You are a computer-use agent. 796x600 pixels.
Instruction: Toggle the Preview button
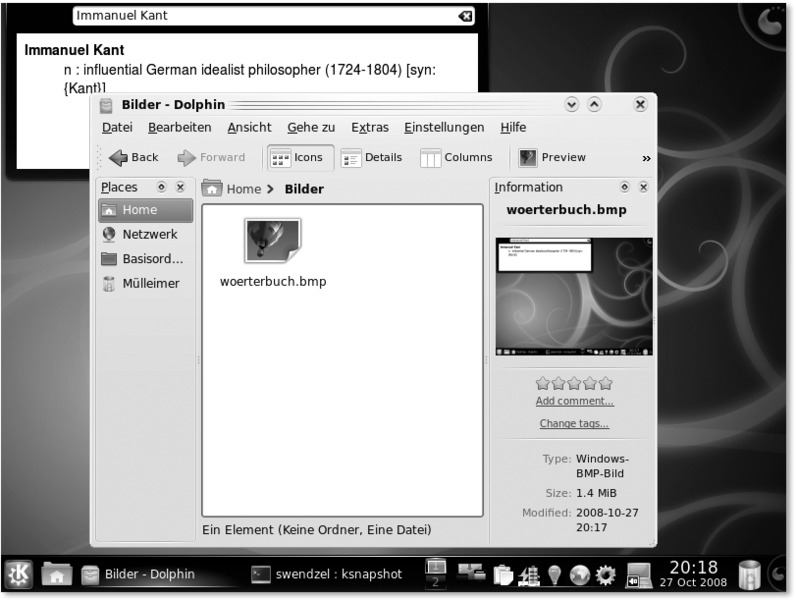click(x=552, y=158)
